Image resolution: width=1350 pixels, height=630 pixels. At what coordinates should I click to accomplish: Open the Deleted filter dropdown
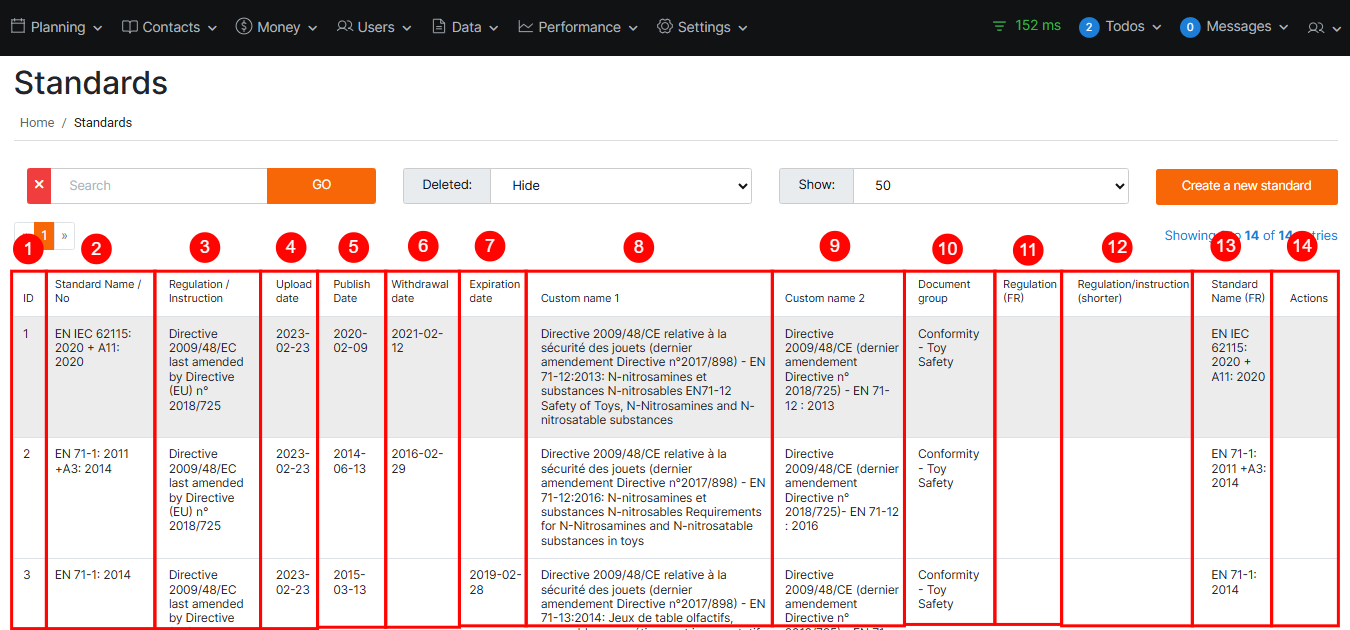(x=620, y=186)
